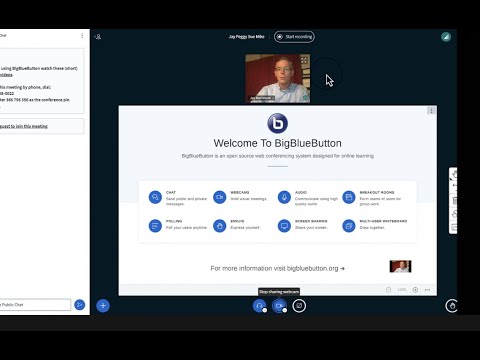Click the Start recording button

pyautogui.click(x=294, y=37)
